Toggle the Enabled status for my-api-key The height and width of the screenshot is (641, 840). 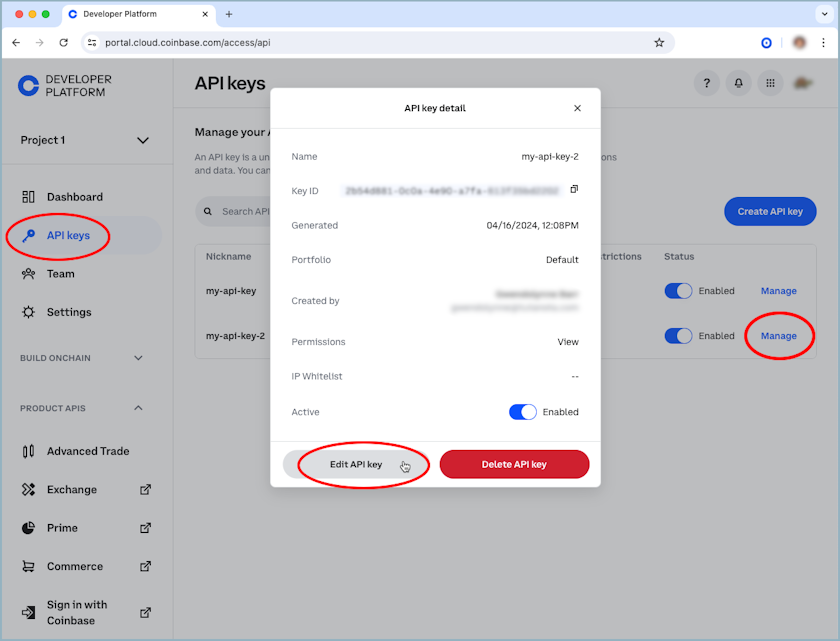(x=678, y=290)
